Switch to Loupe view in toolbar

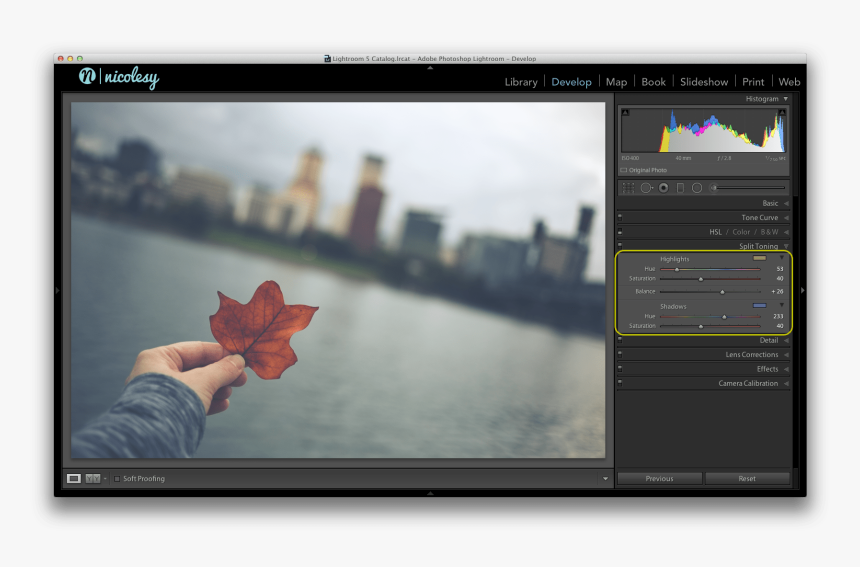73,479
